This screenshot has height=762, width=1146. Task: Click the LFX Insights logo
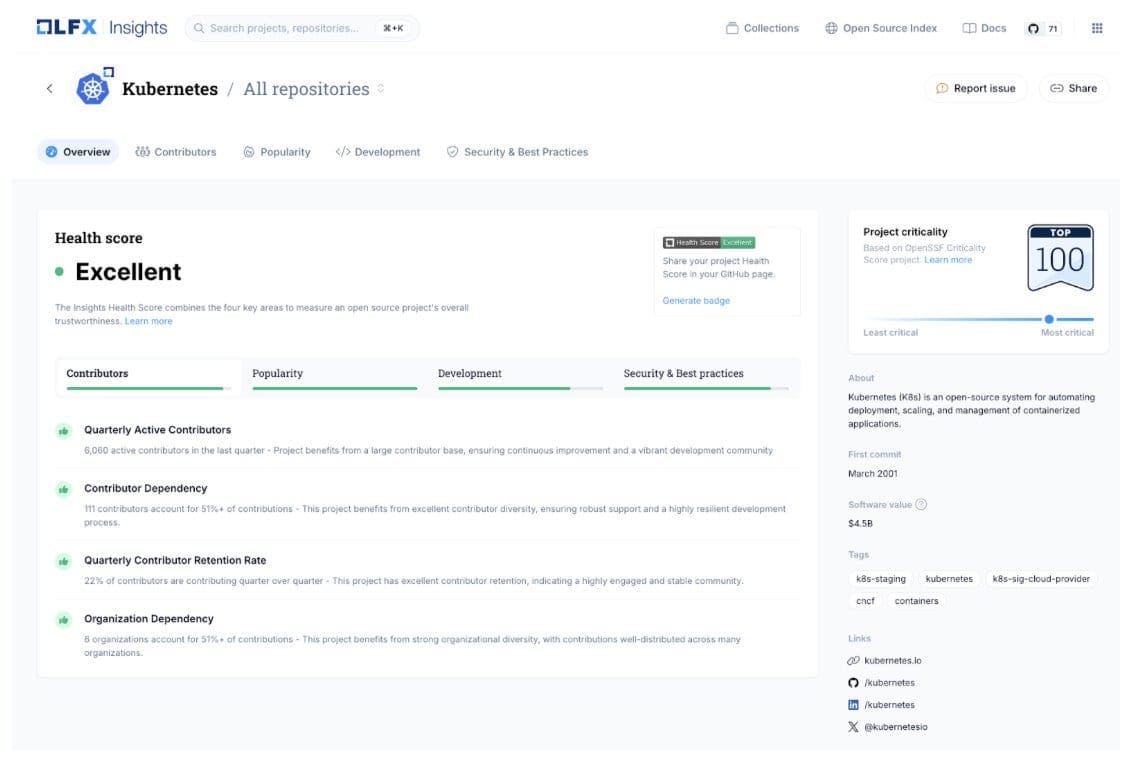click(102, 28)
